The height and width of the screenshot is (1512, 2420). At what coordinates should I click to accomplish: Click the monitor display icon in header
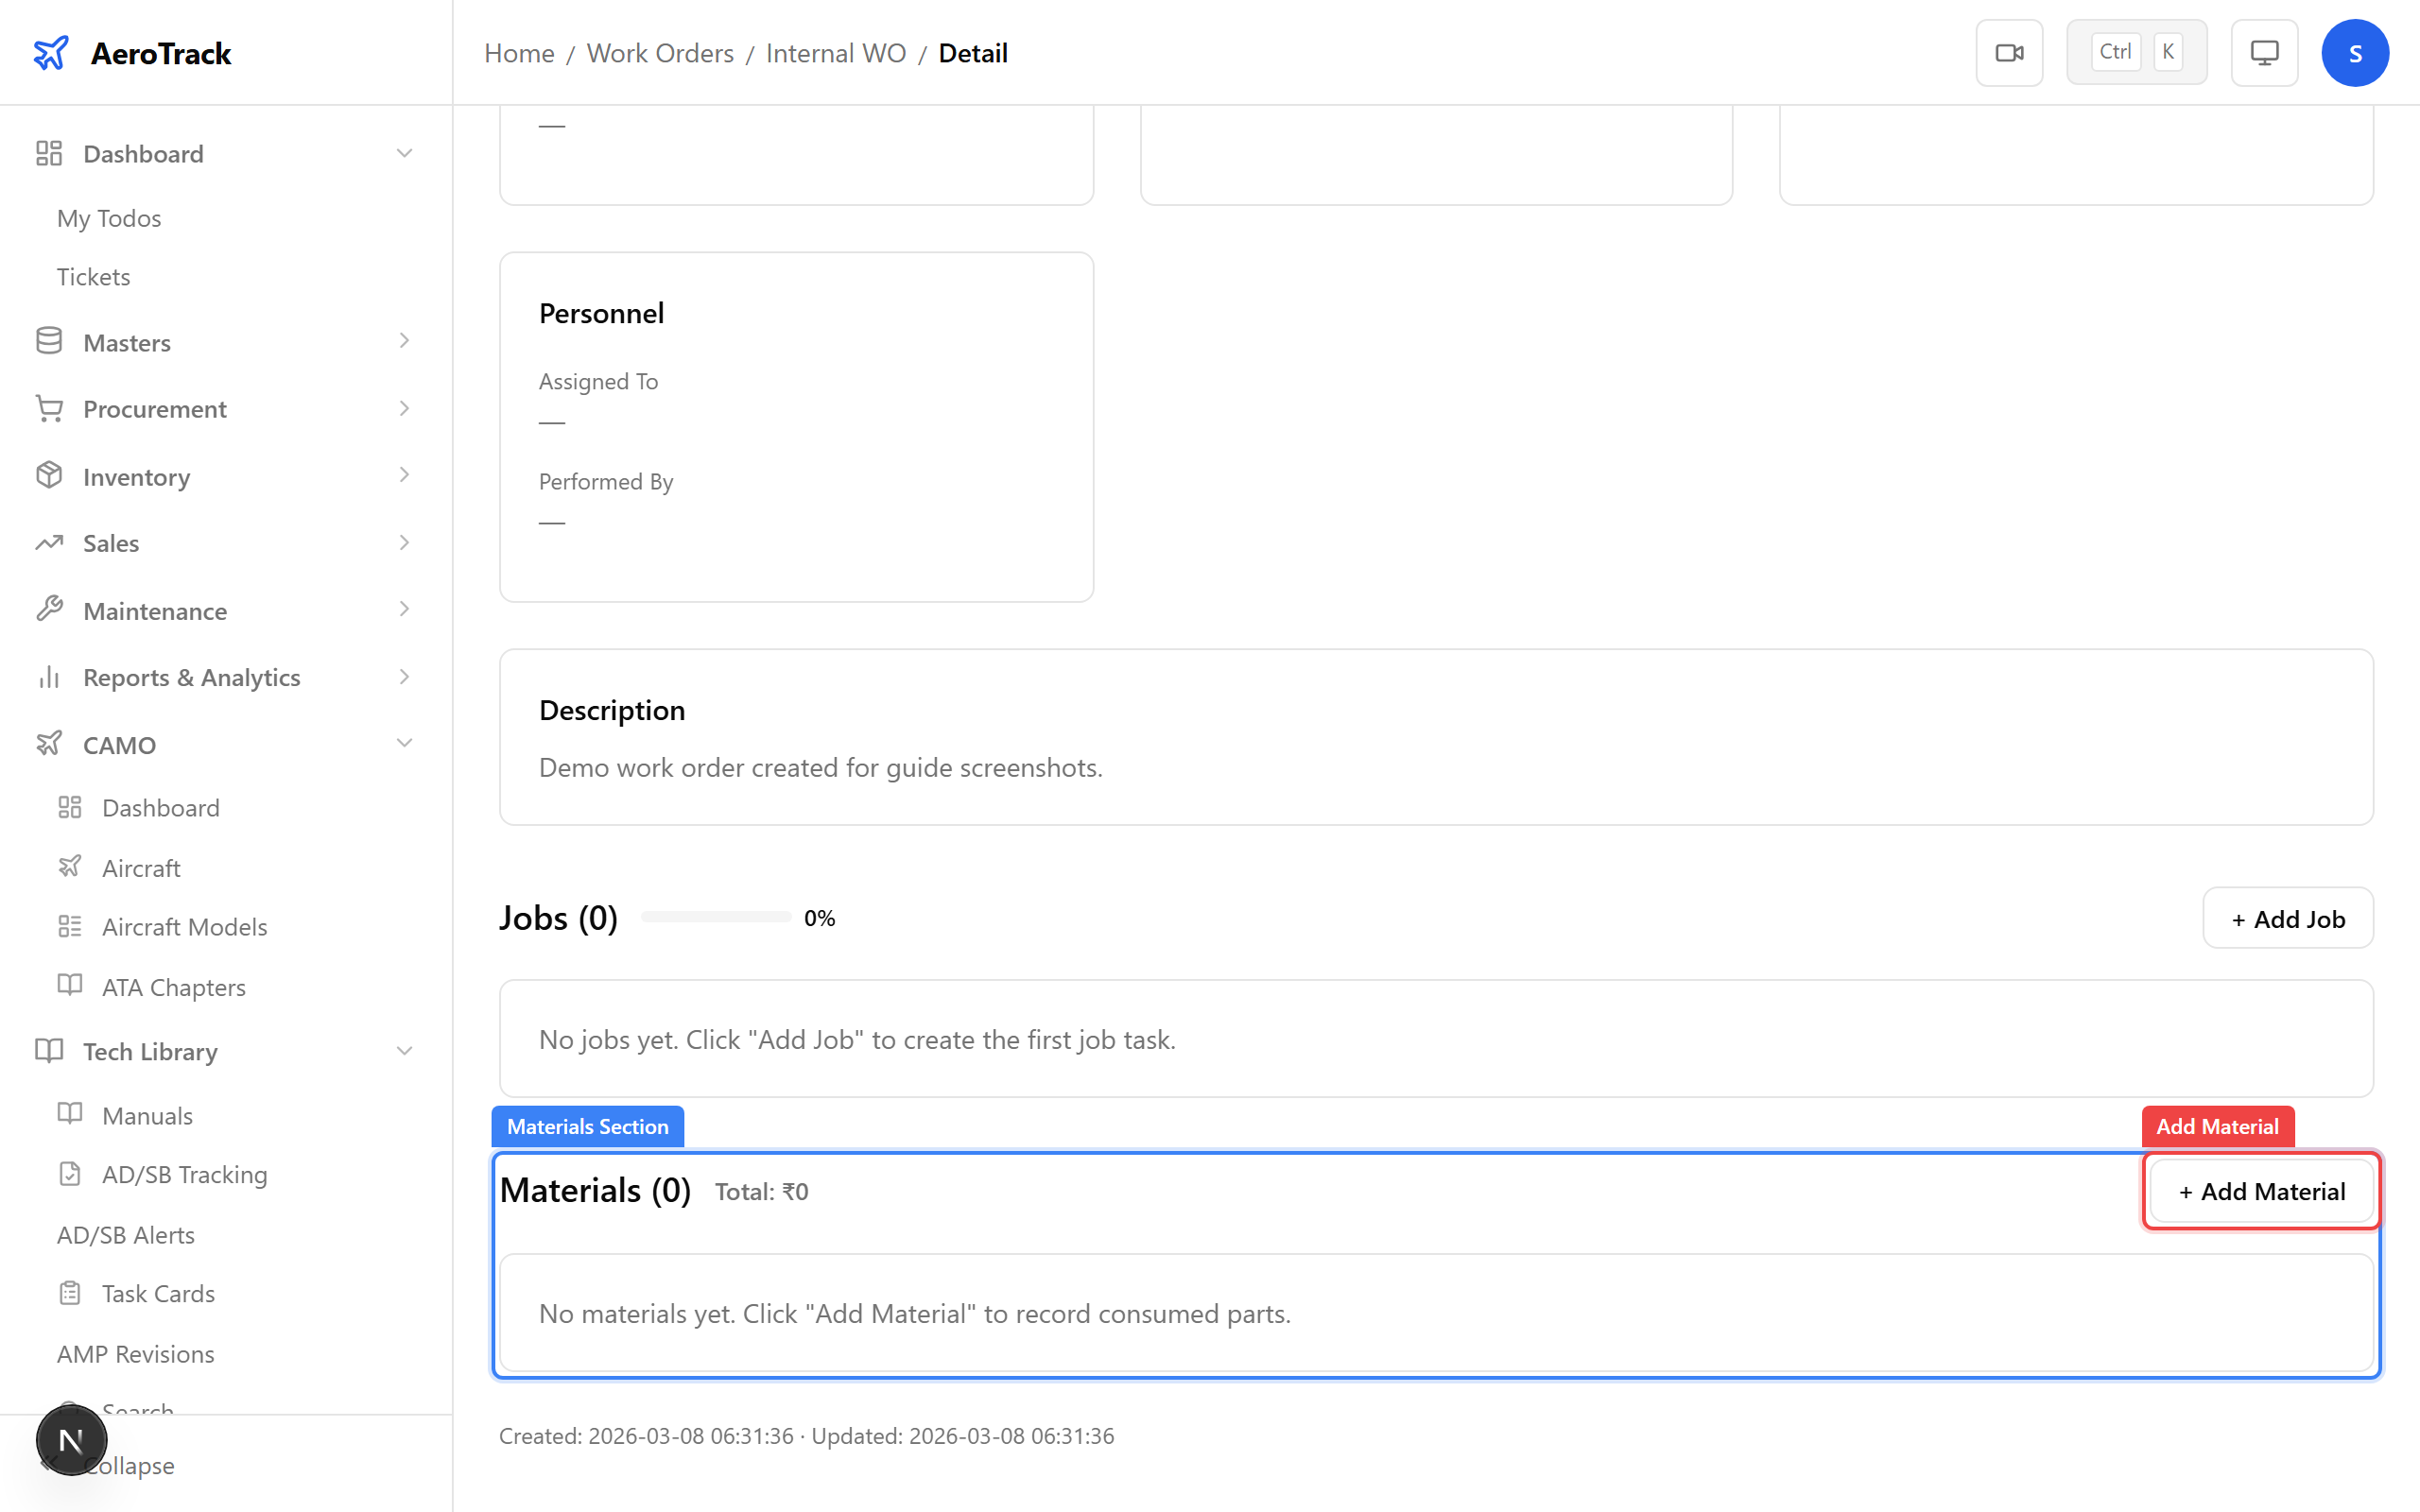[2264, 52]
